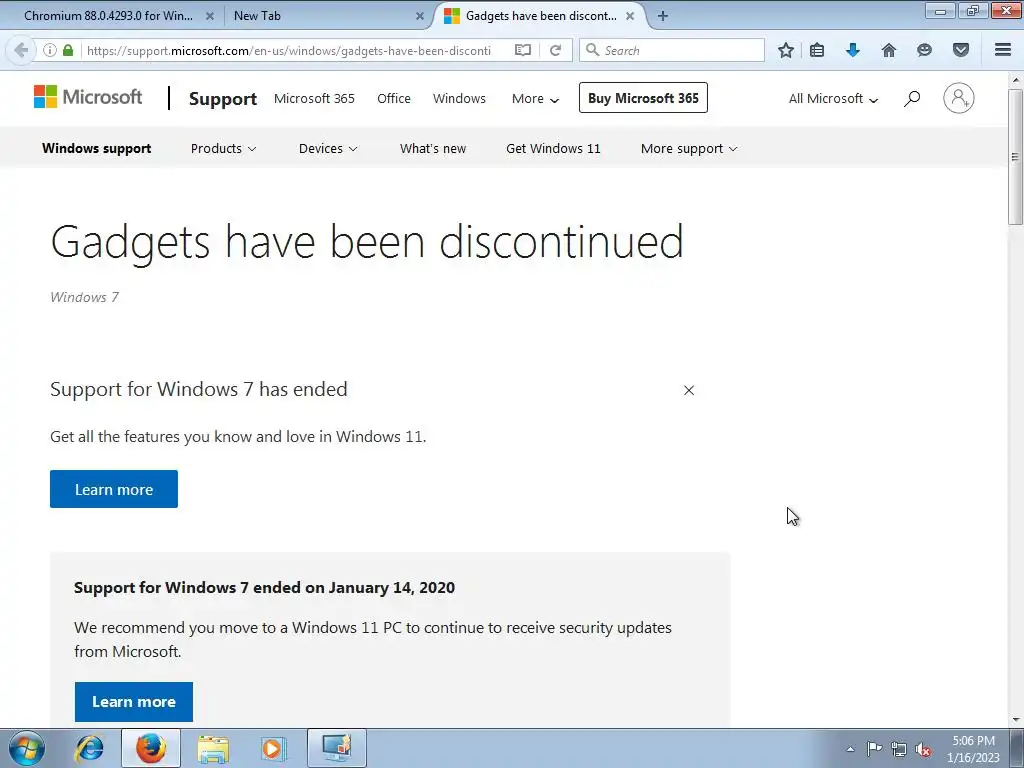1024x768 pixels.
Task: Save page to Pocket icon
Action: point(961,50)
